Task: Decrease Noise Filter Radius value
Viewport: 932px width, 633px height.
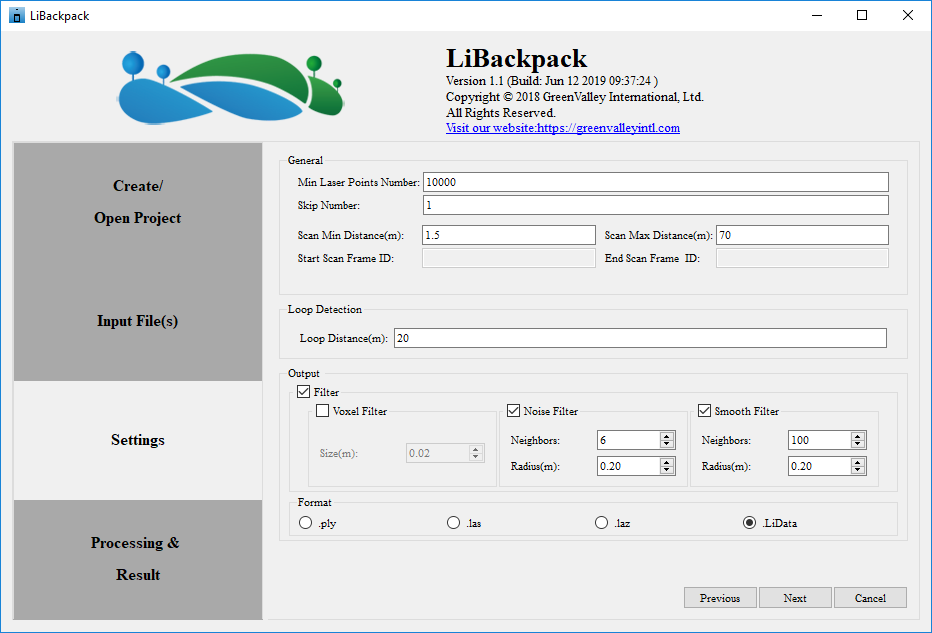Action: click(x=666, y=470)
